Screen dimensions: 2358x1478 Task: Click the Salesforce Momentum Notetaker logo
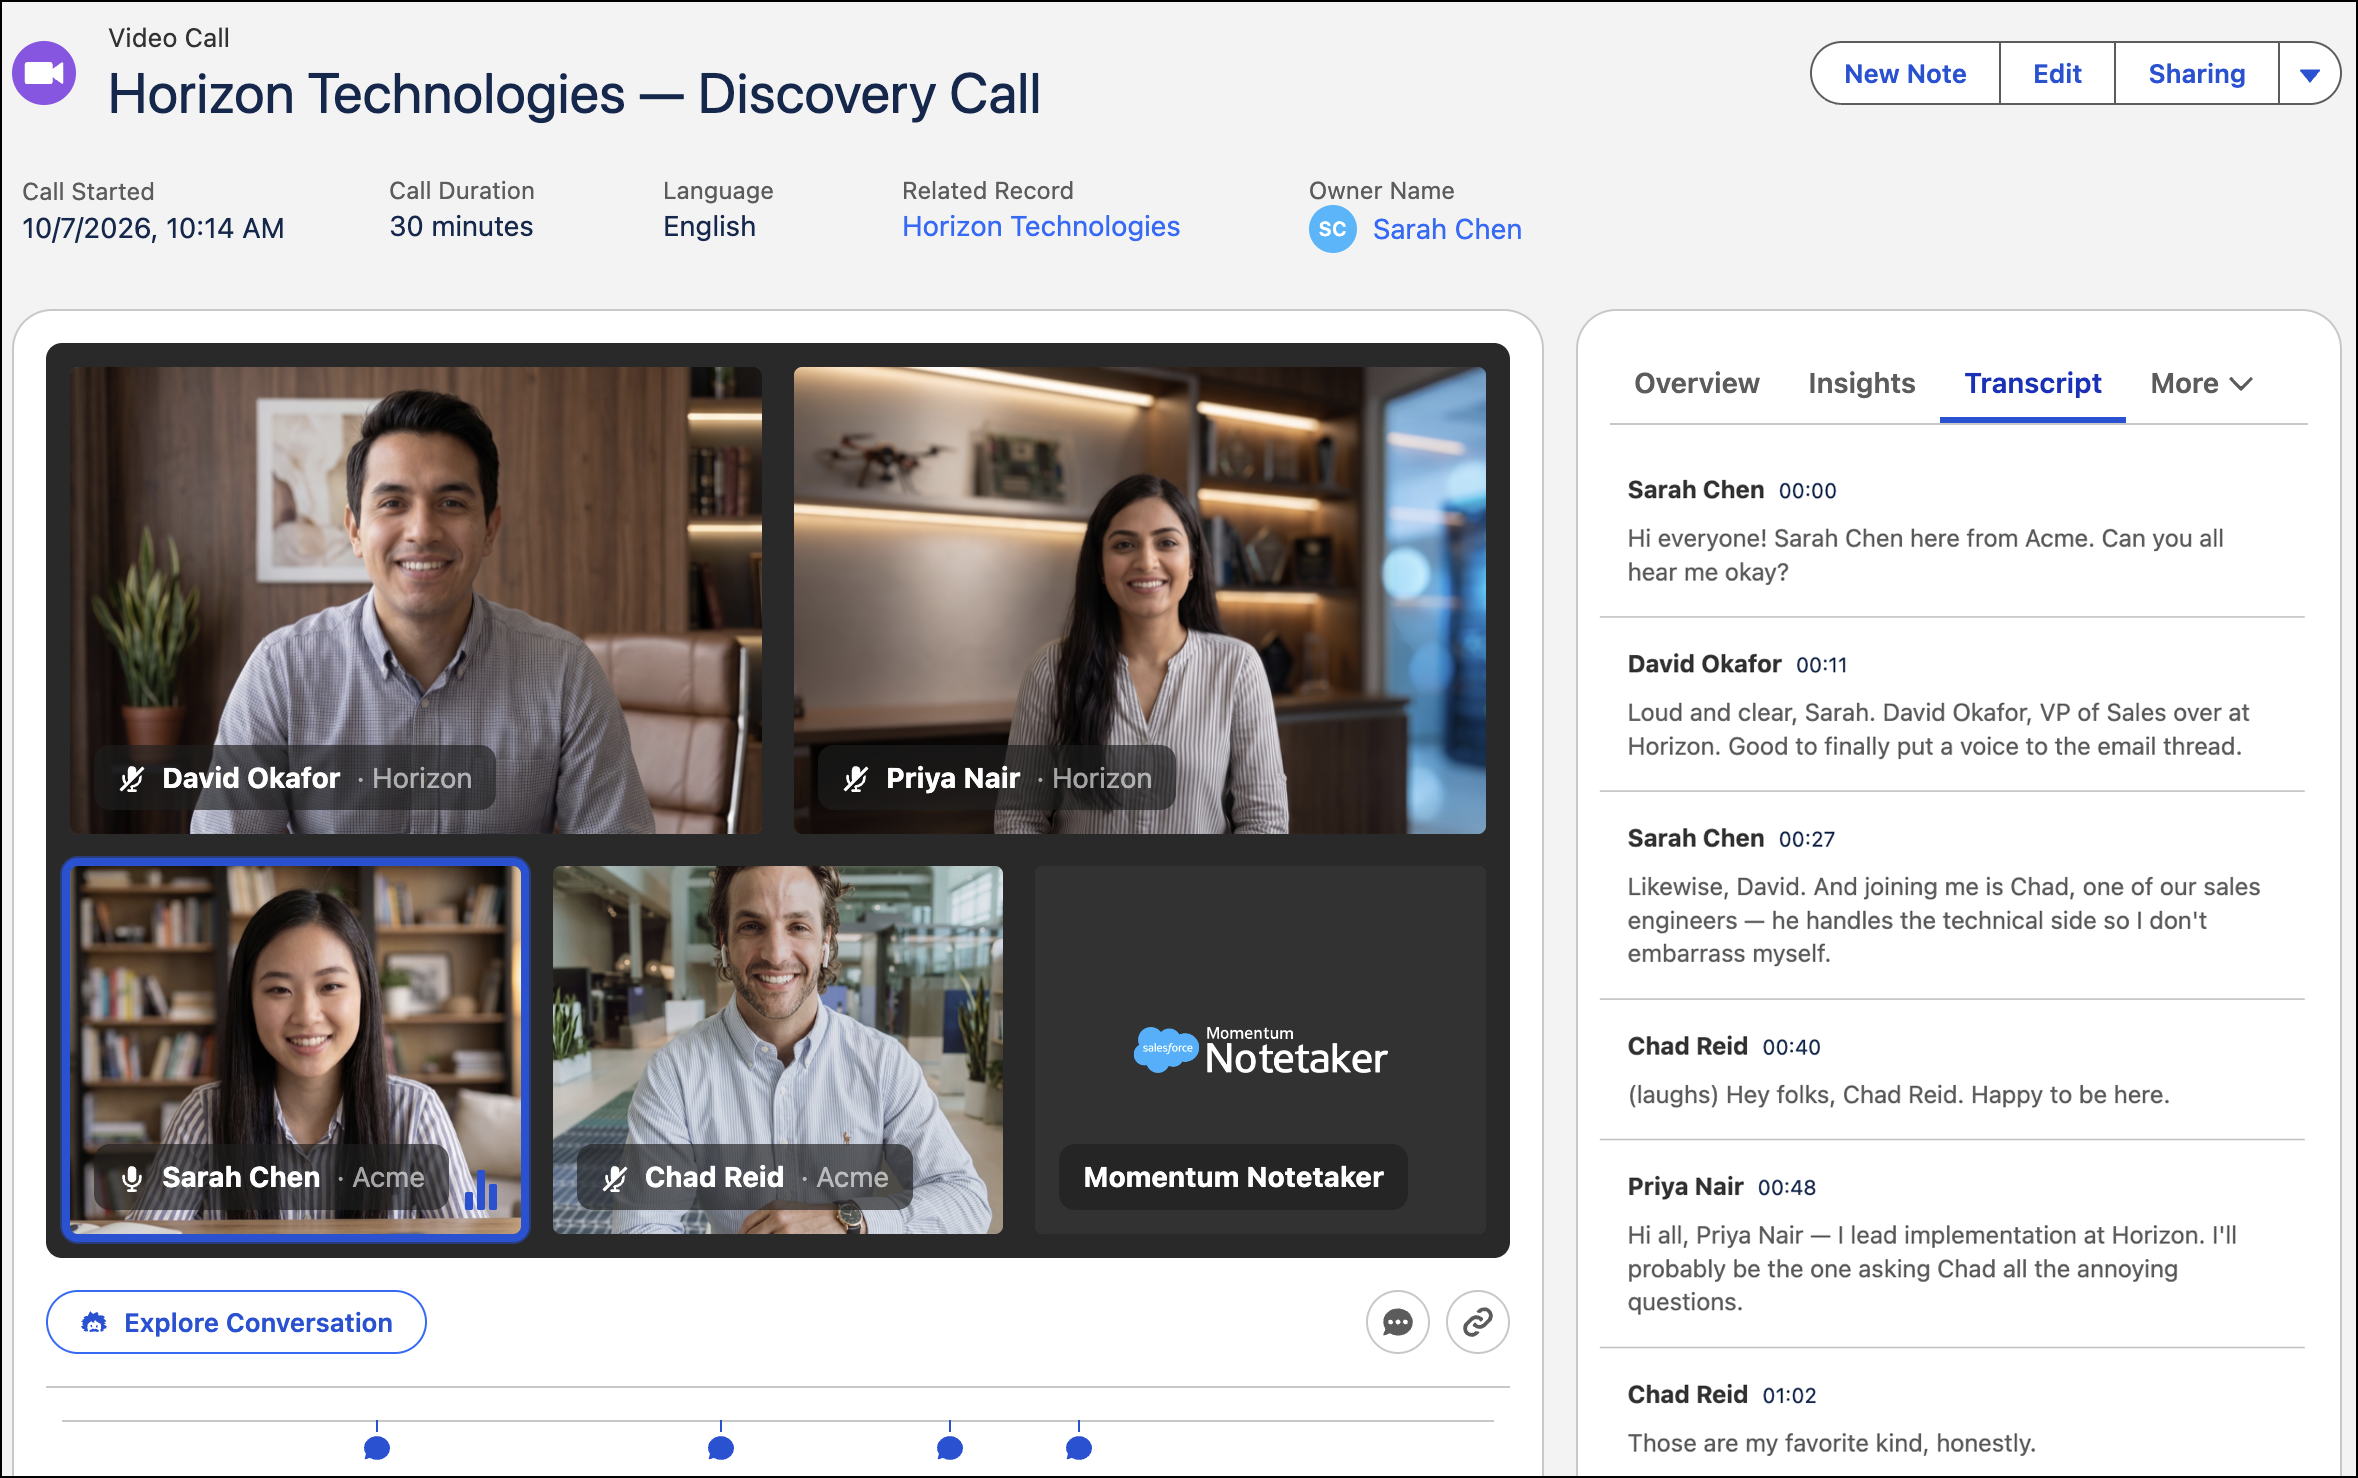point(1260,1050)
